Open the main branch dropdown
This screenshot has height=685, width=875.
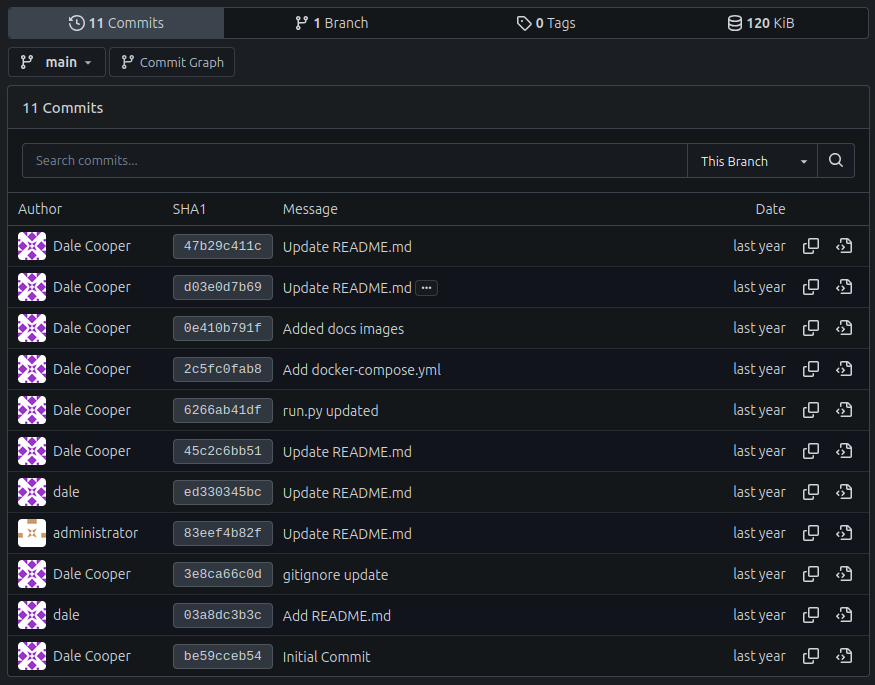(x=57, y=62)
